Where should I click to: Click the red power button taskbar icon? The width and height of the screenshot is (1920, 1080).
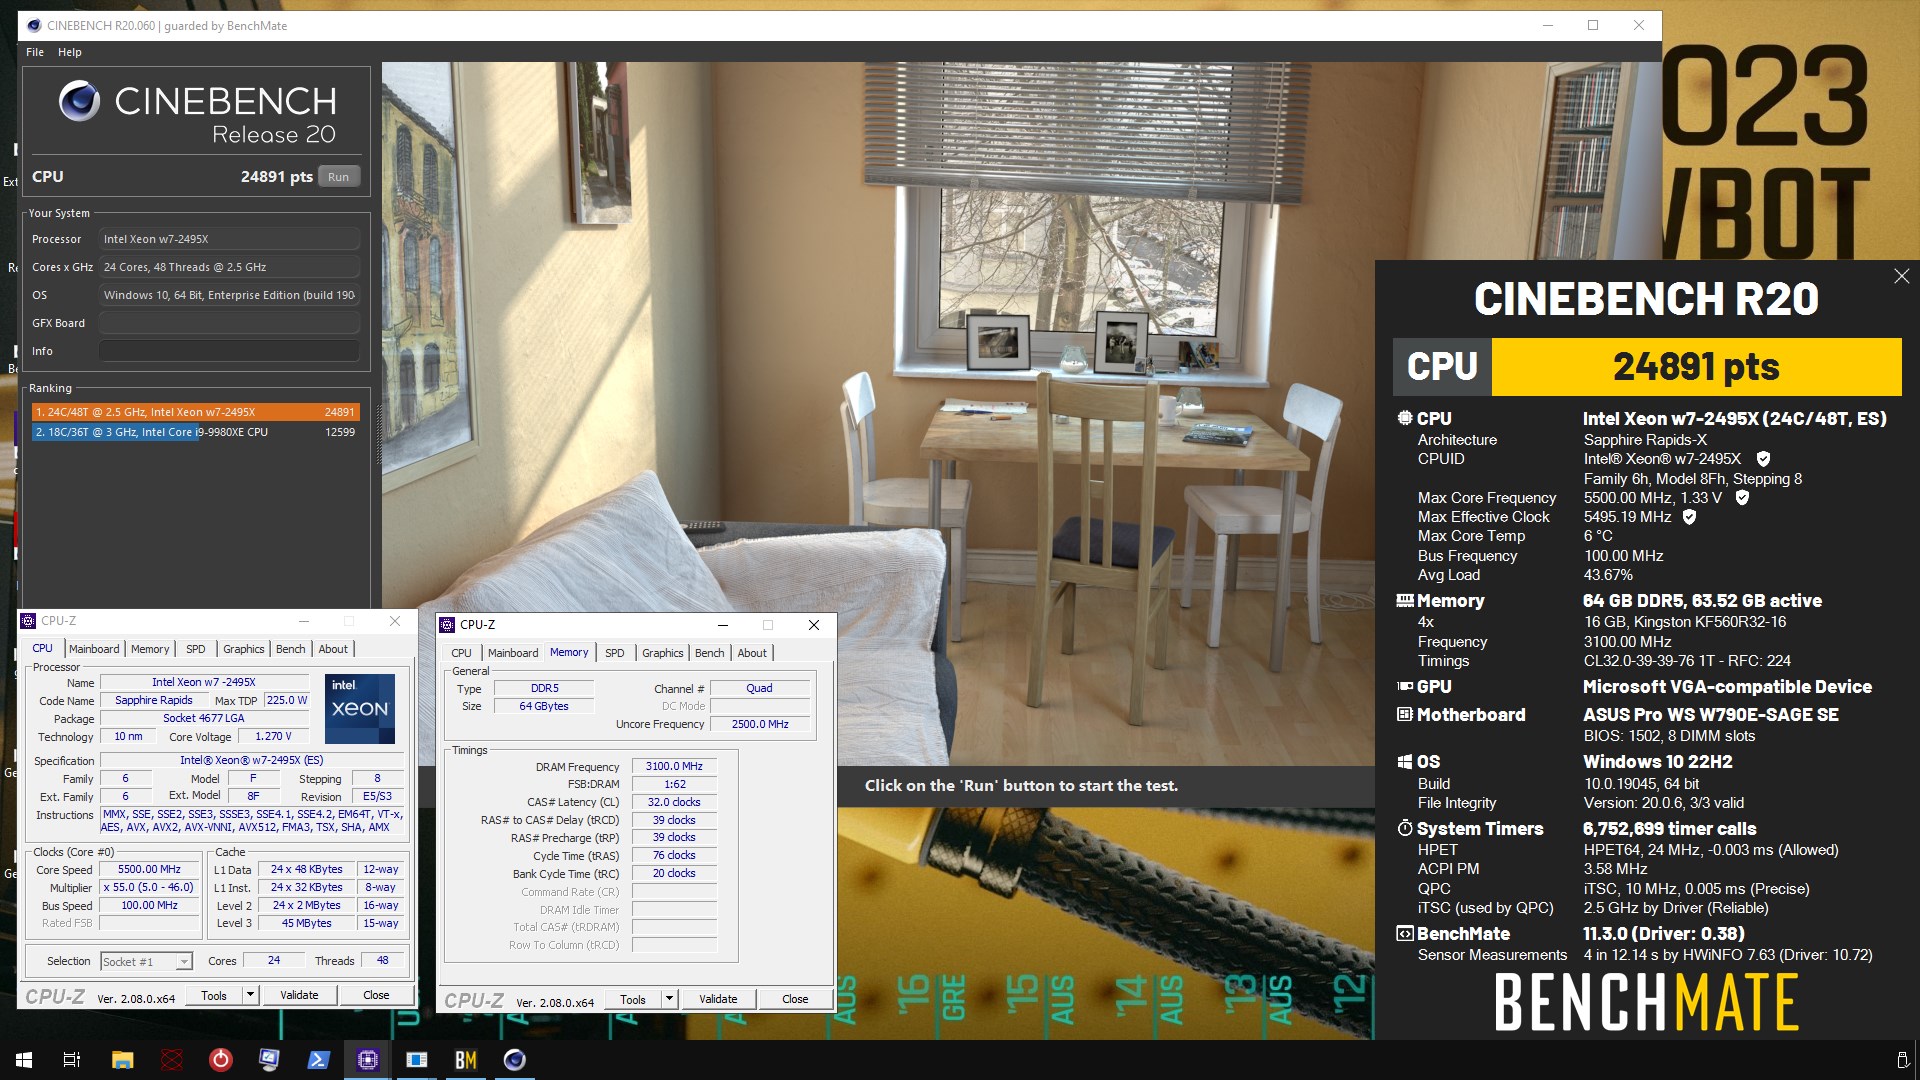[221, 1060]
